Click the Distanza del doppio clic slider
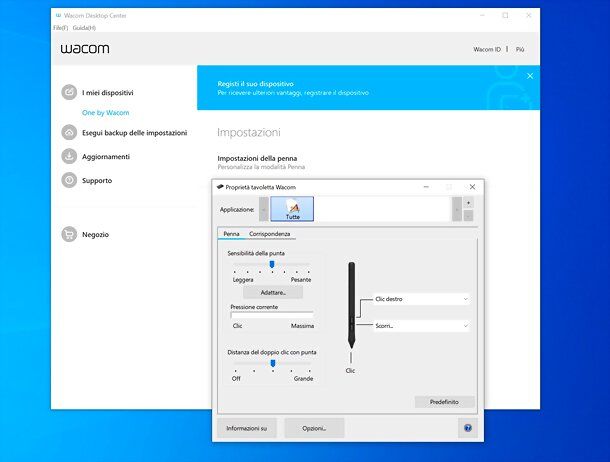Screen dimensions: 610x462 click(x=272, y=363)
